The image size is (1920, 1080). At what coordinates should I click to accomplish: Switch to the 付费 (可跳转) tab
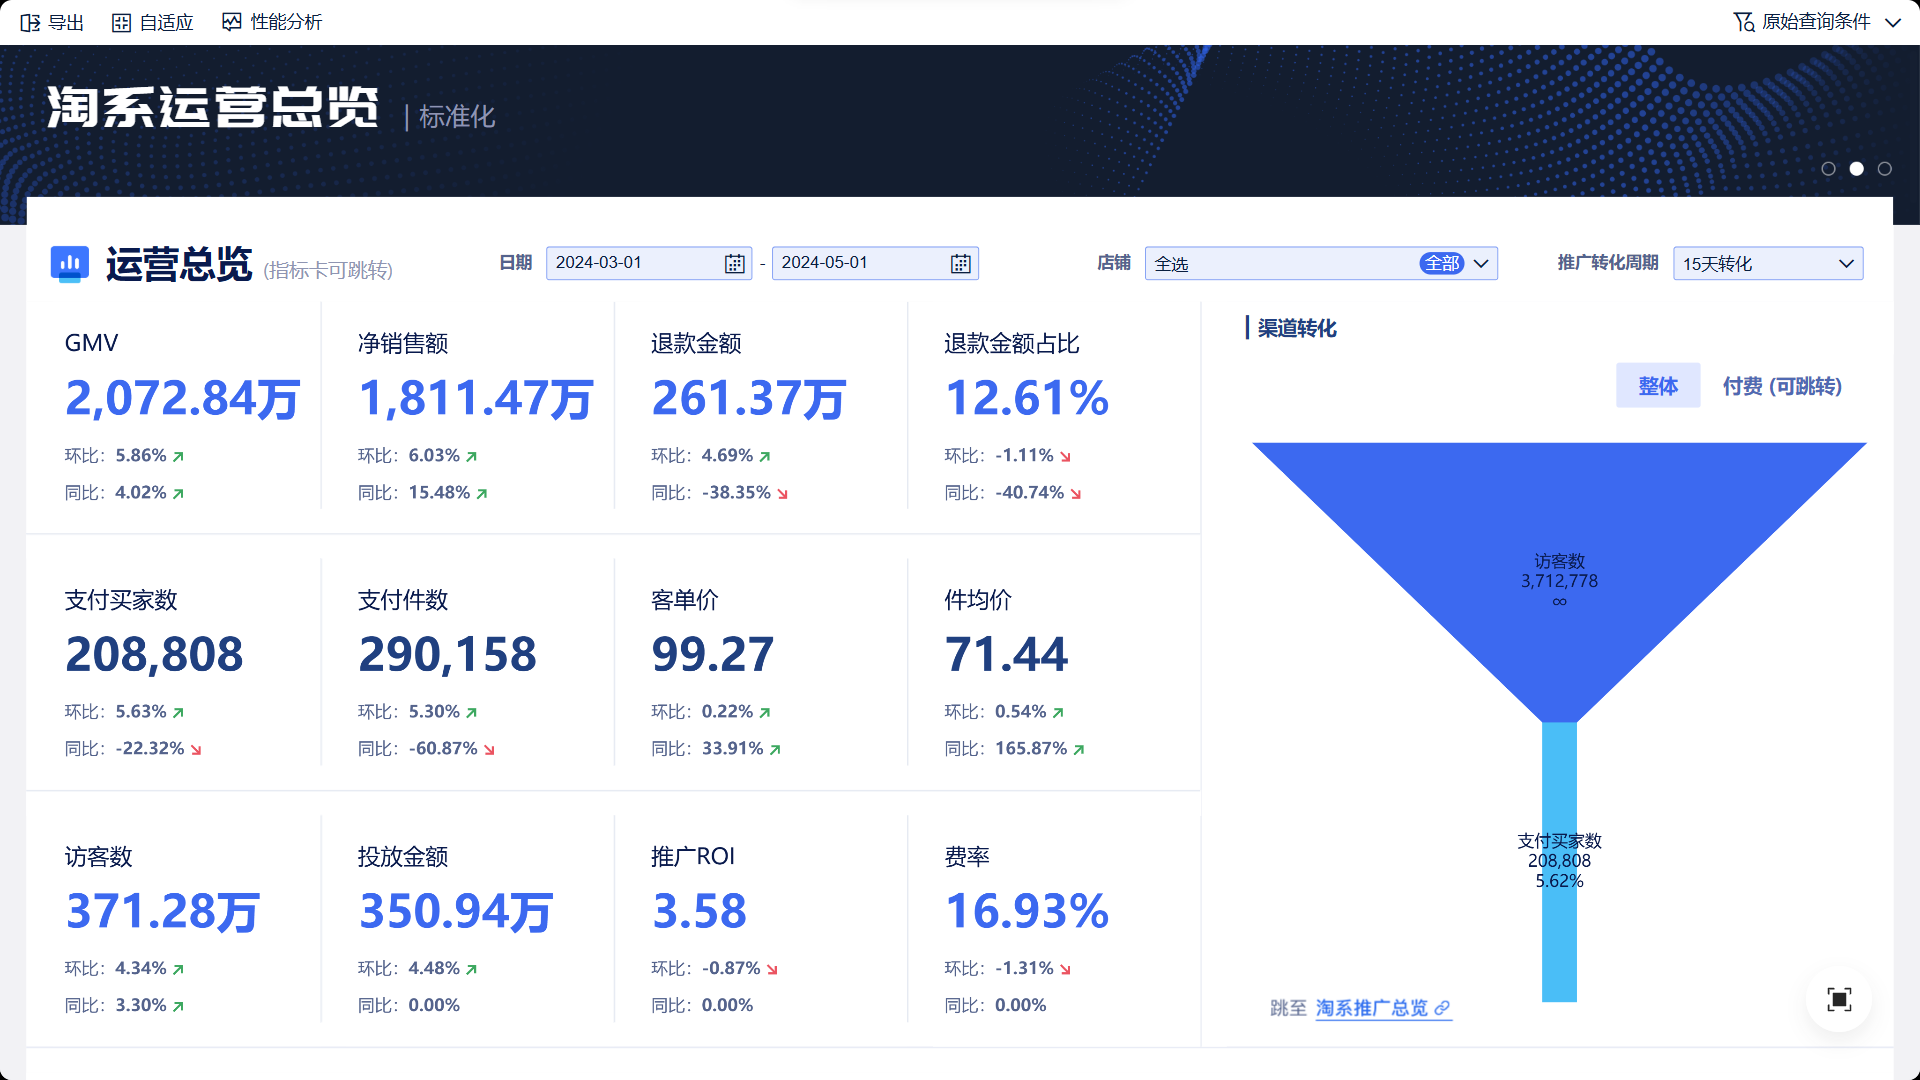click(1781, 386)
